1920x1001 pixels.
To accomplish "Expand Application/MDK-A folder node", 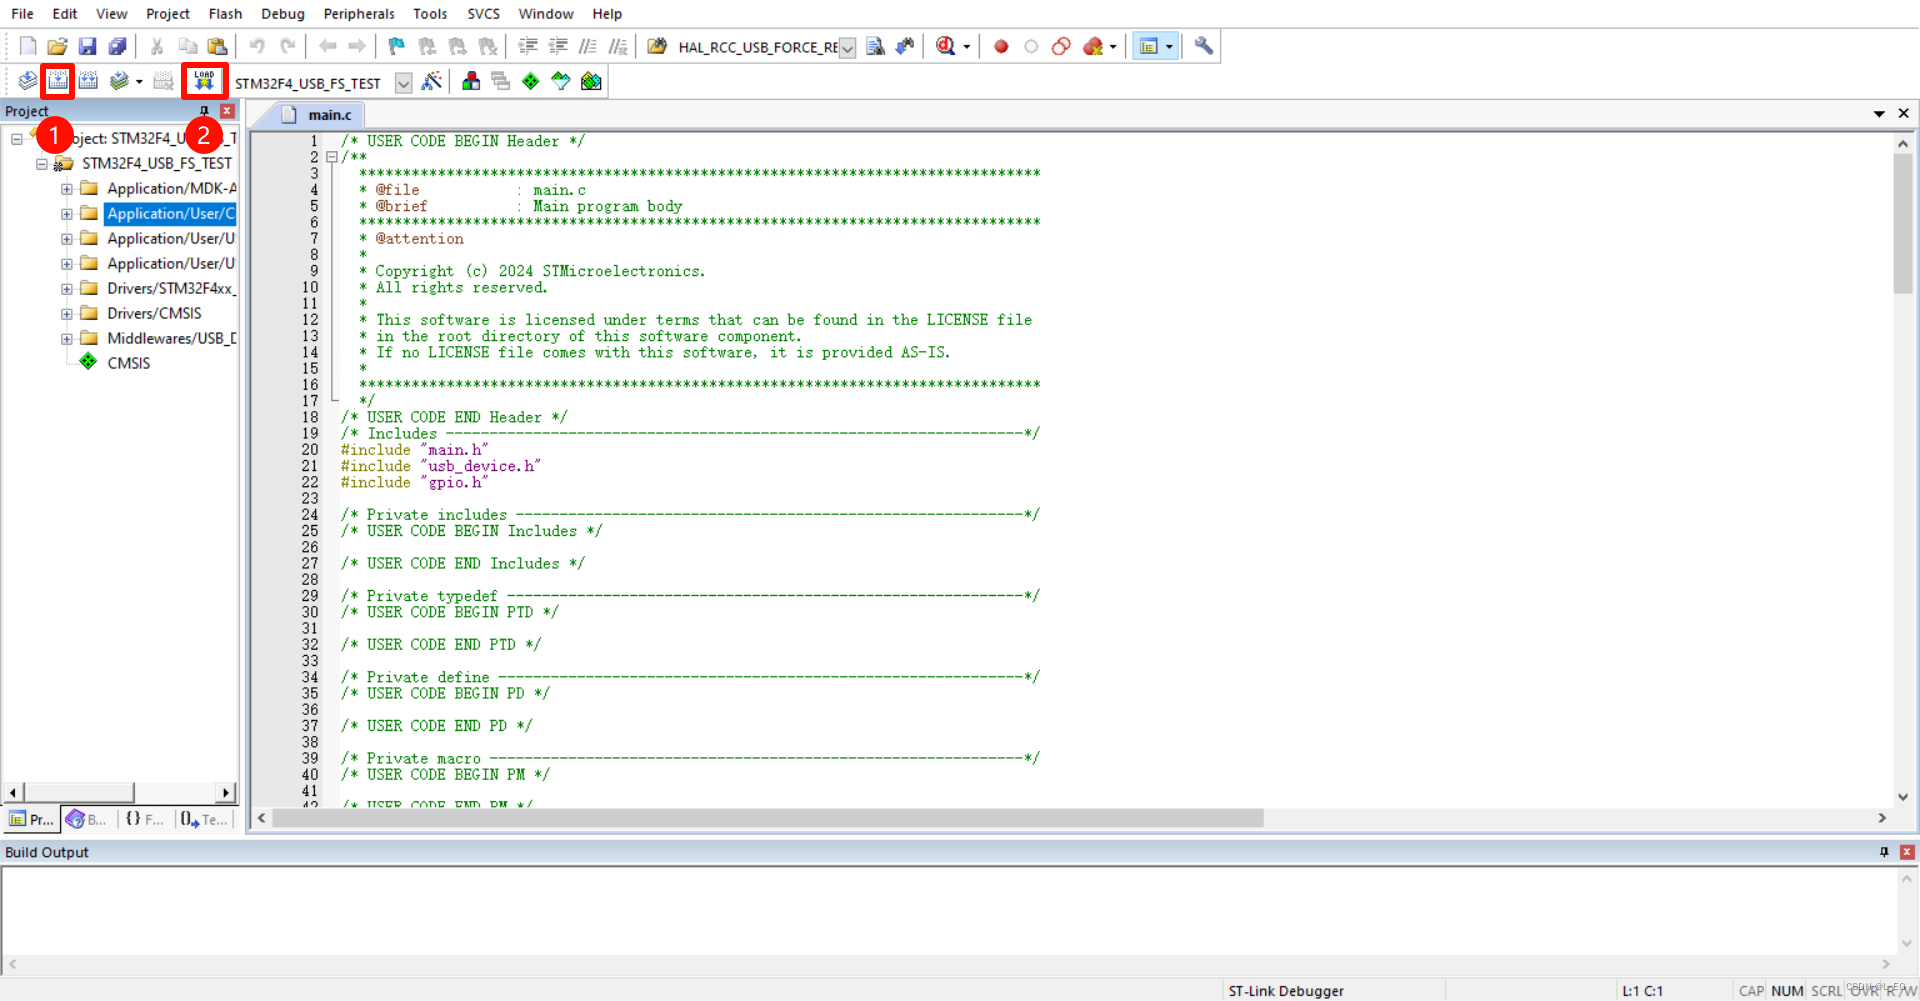I will pyautogui.click(x=67, y=189).
